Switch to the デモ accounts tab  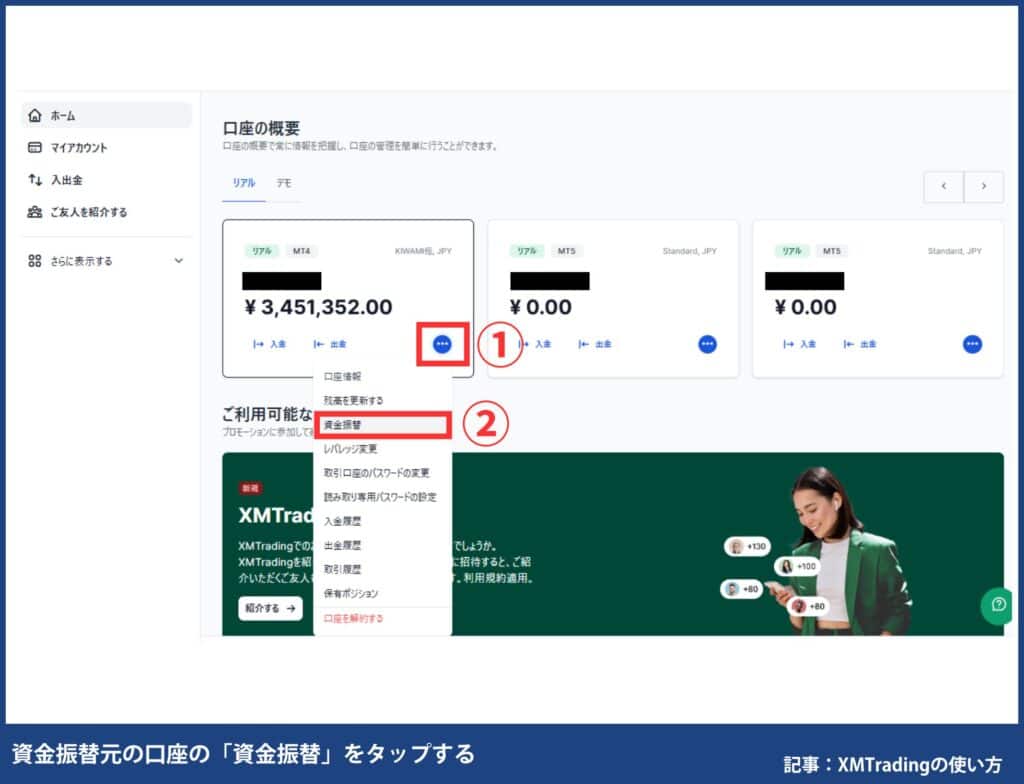click(x=283, y=183)
